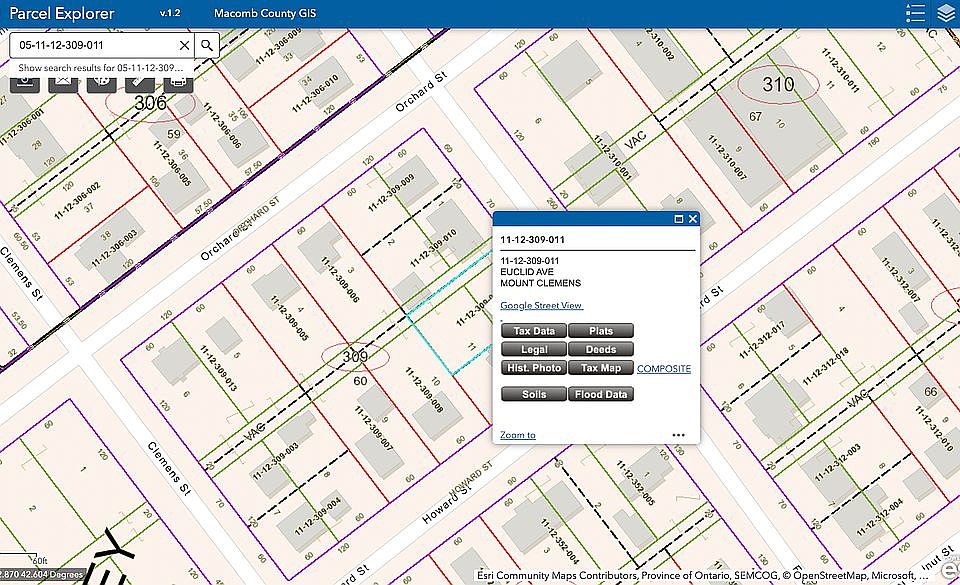This screenshot has height=585, width=960.
Task: Open Deeds for this parcel
Action: coord(601,349)
